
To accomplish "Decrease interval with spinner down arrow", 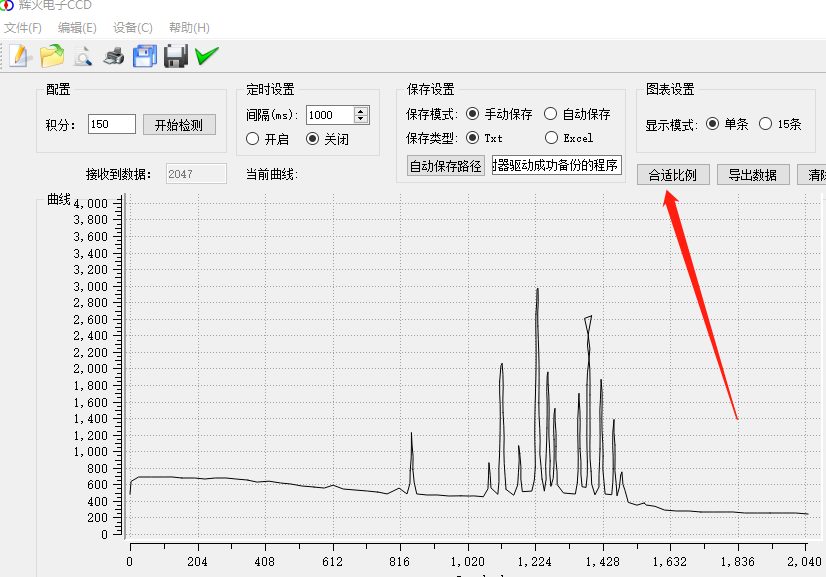I will point(361,119).
